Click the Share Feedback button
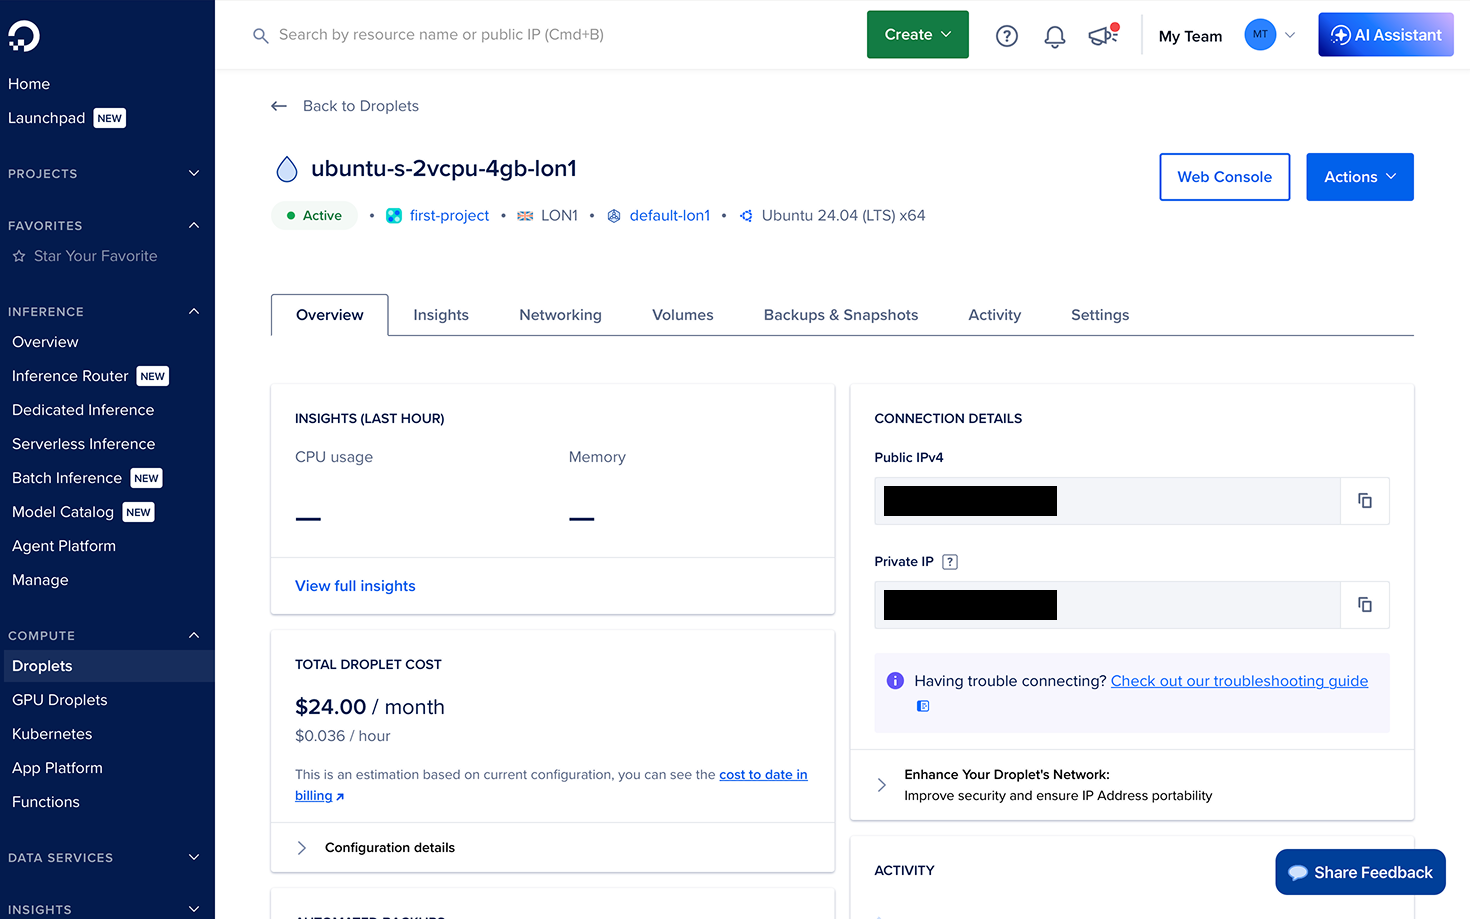This screenshot has width=1470, height=919. [1361, 872]
